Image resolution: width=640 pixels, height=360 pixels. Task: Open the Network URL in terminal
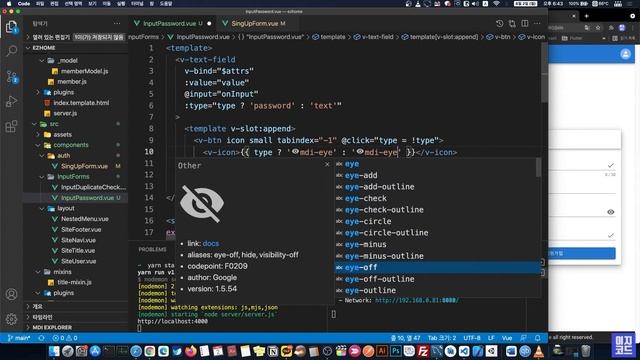pos(417,300)
